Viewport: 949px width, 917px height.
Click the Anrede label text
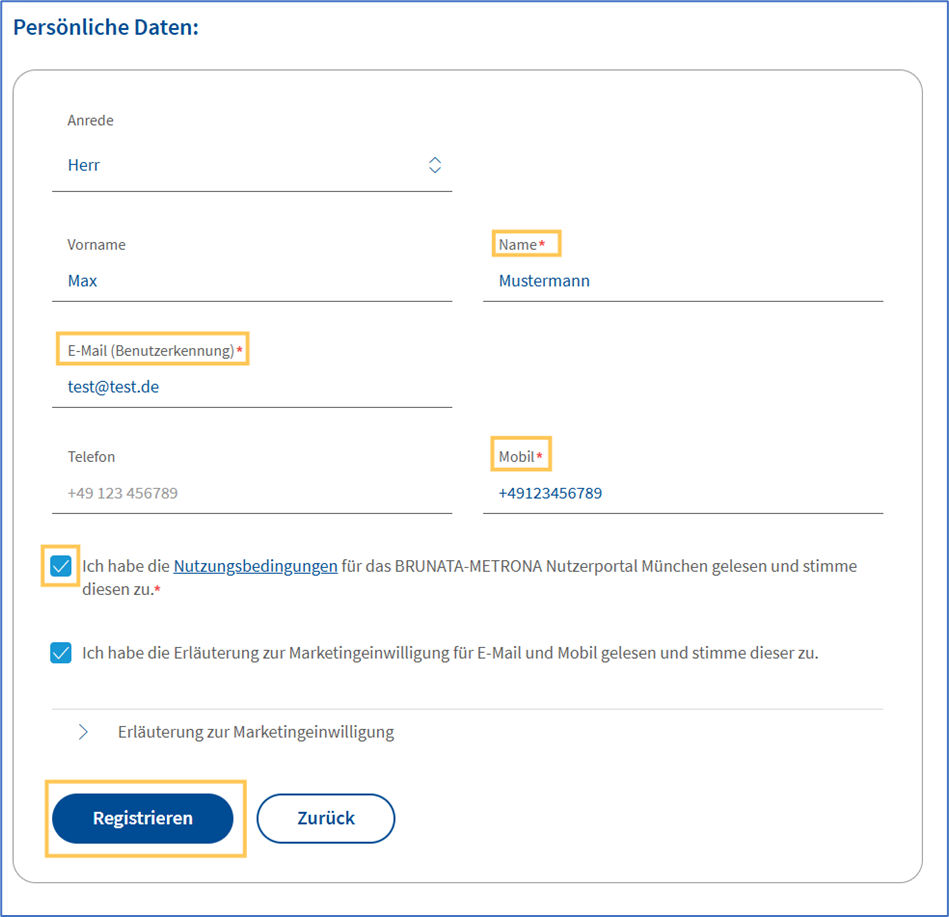[x=90, y=120]
